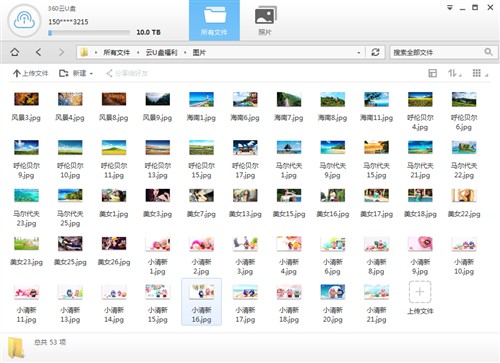Screen dimensions: 500x363
Task: Open the main menu triangle in title bar
Action: (450, 8)
